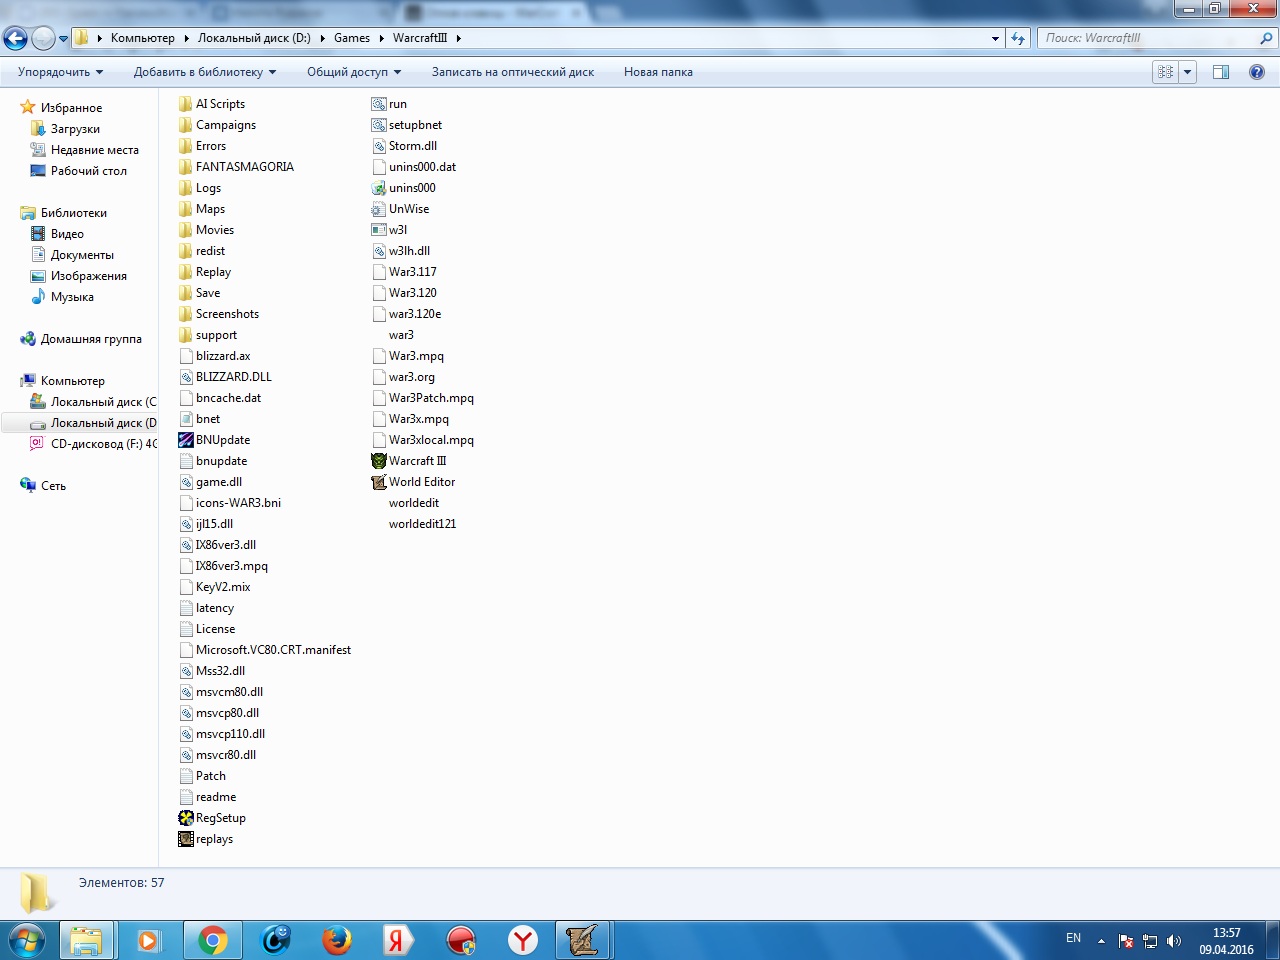Click Локальный диск (D:) breadcrumb segment
Image resolution: width=1280 pixels, height=960 pixels.
pos(254,38)
